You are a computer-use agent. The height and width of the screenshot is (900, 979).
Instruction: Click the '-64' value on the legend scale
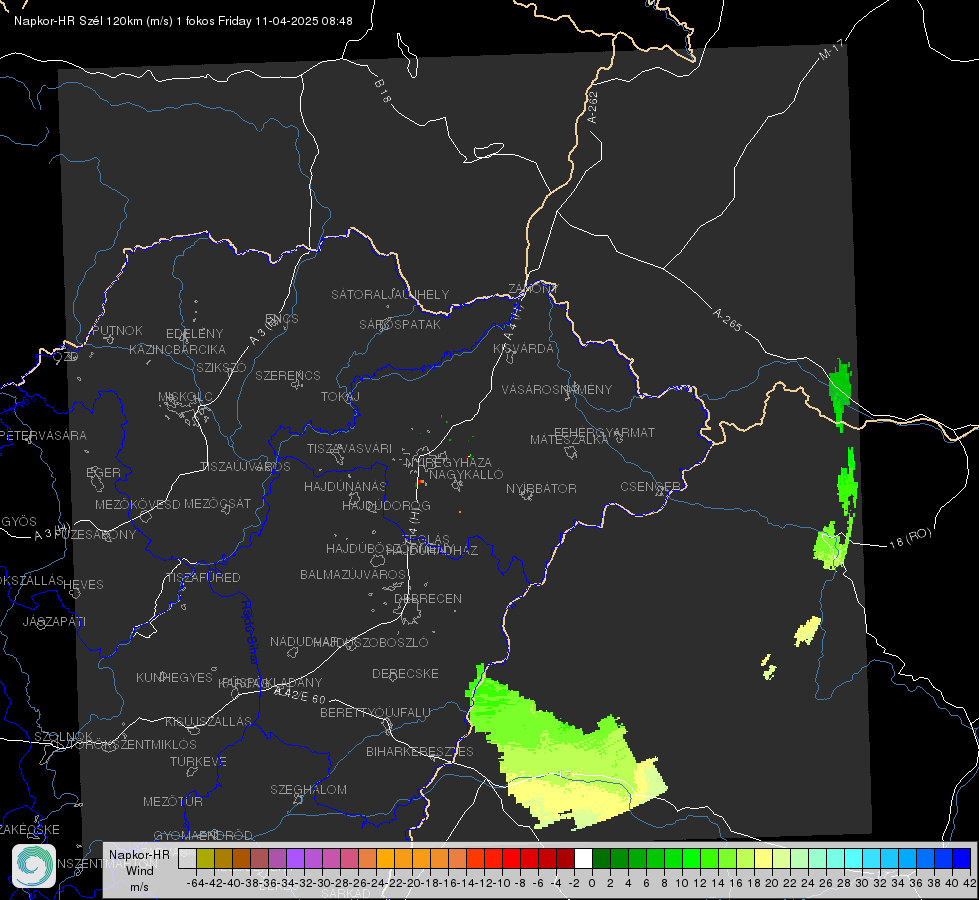[x=195, y=883]
